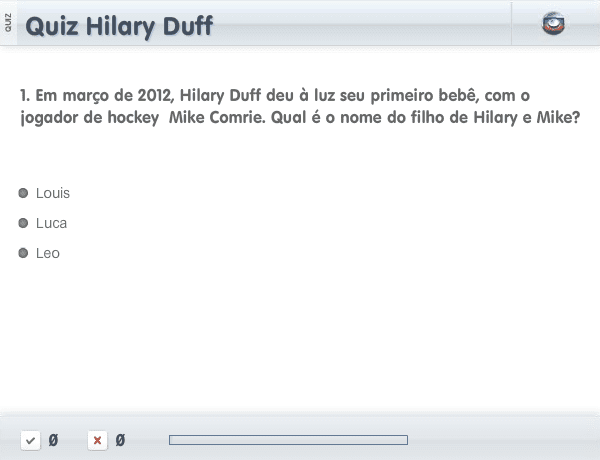Click the Globo logo icon
This screenshot has width=600, height=460.
point(553,24)
